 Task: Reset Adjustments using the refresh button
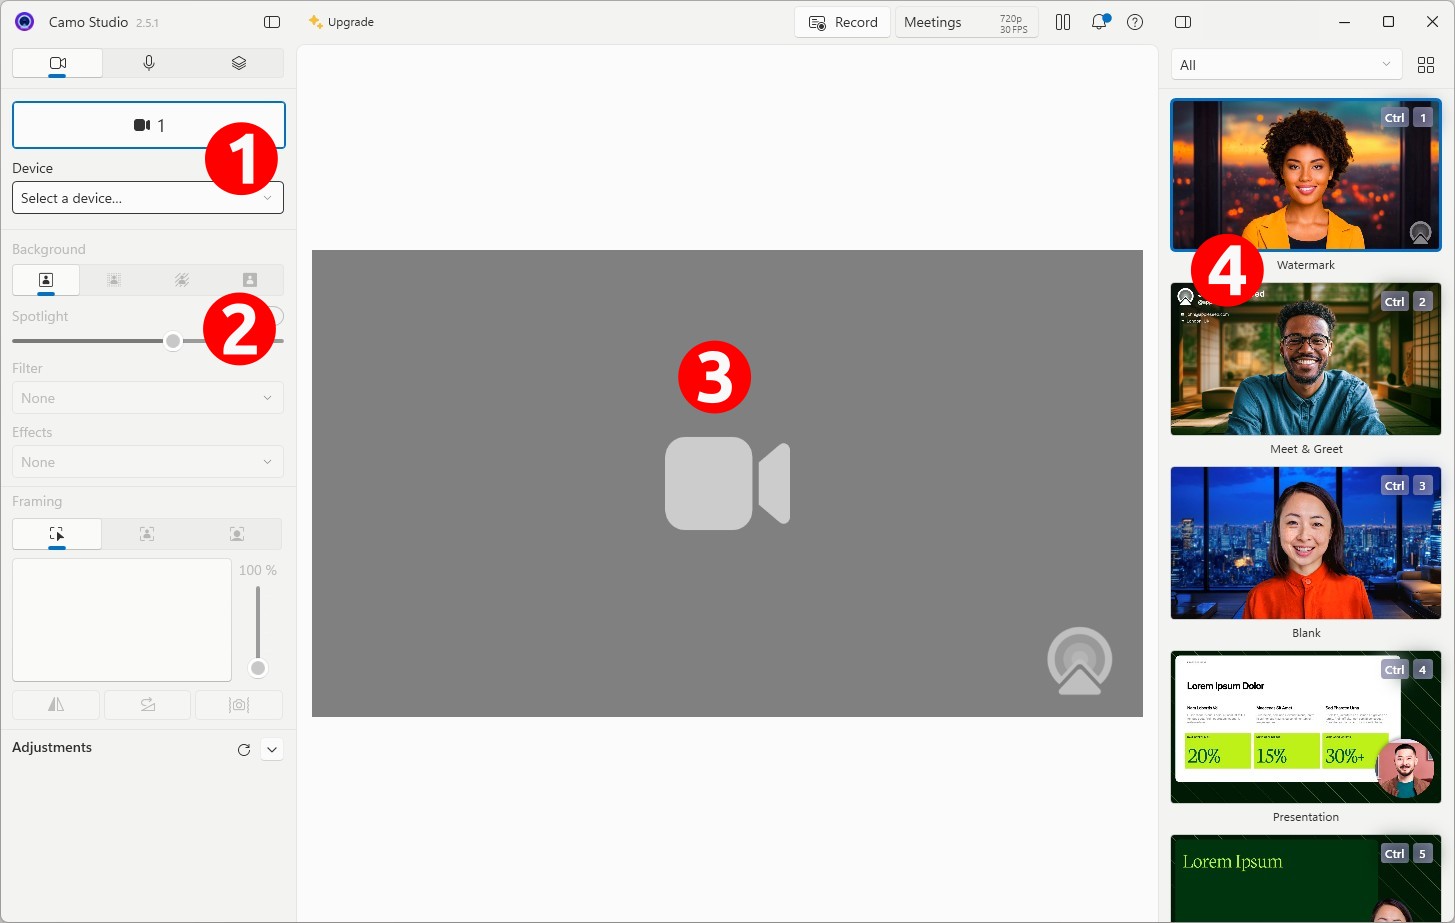point(243,749)
